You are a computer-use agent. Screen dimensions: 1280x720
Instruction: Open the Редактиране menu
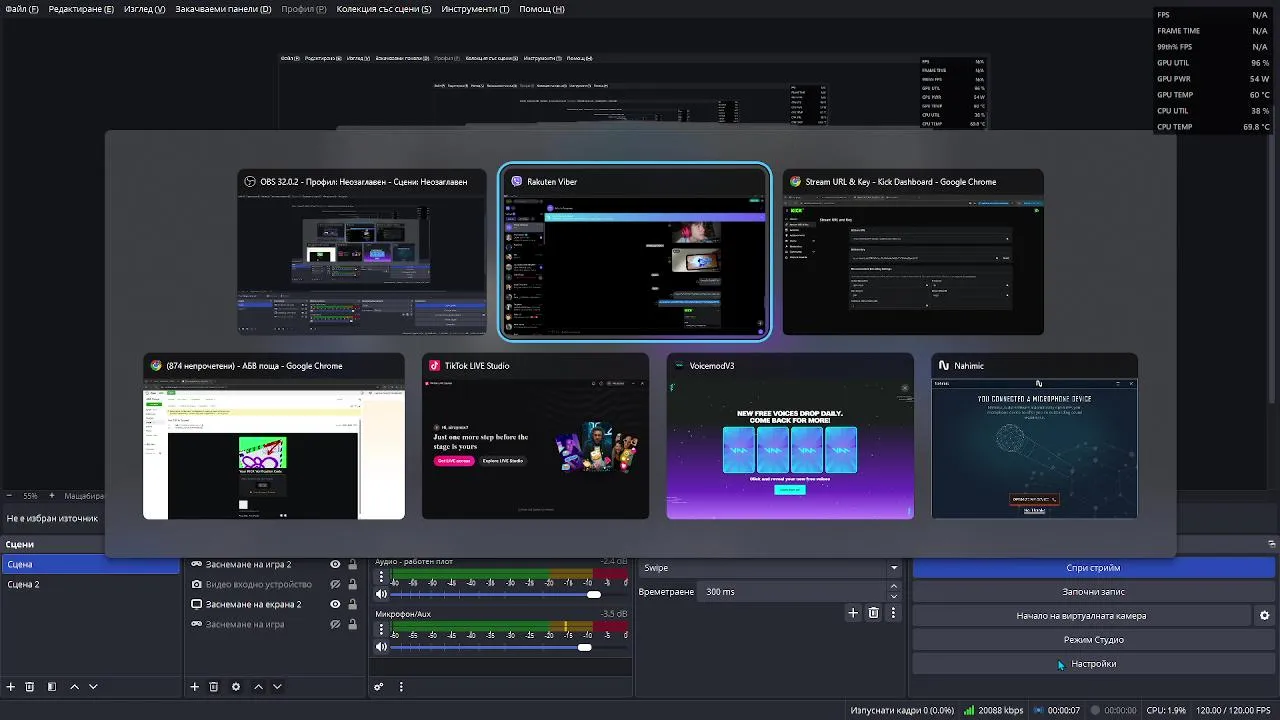81,9
